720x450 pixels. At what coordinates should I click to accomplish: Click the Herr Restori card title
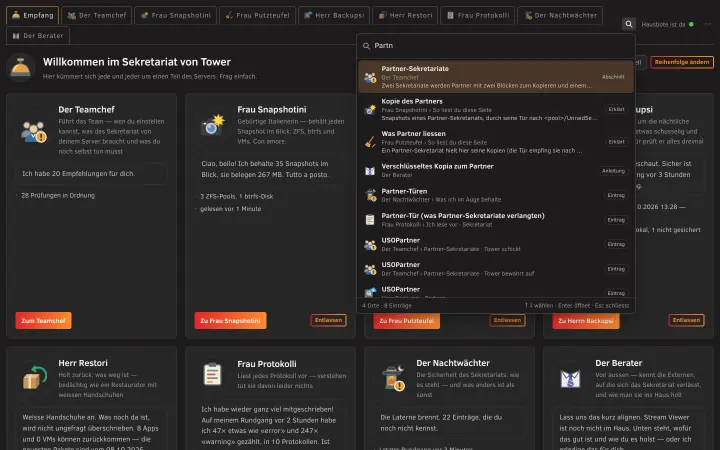coord(83,363)
